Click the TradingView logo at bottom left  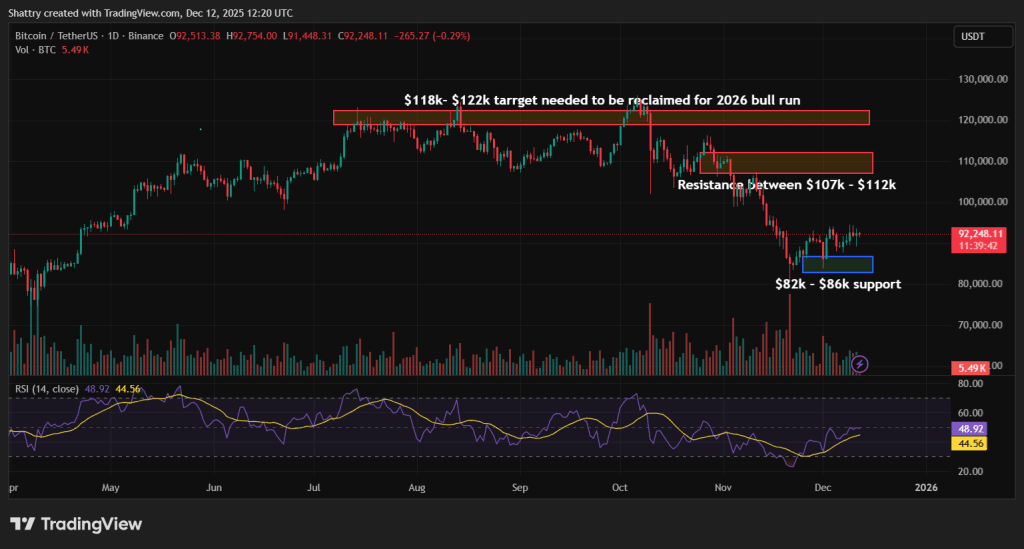pos(76,524)
